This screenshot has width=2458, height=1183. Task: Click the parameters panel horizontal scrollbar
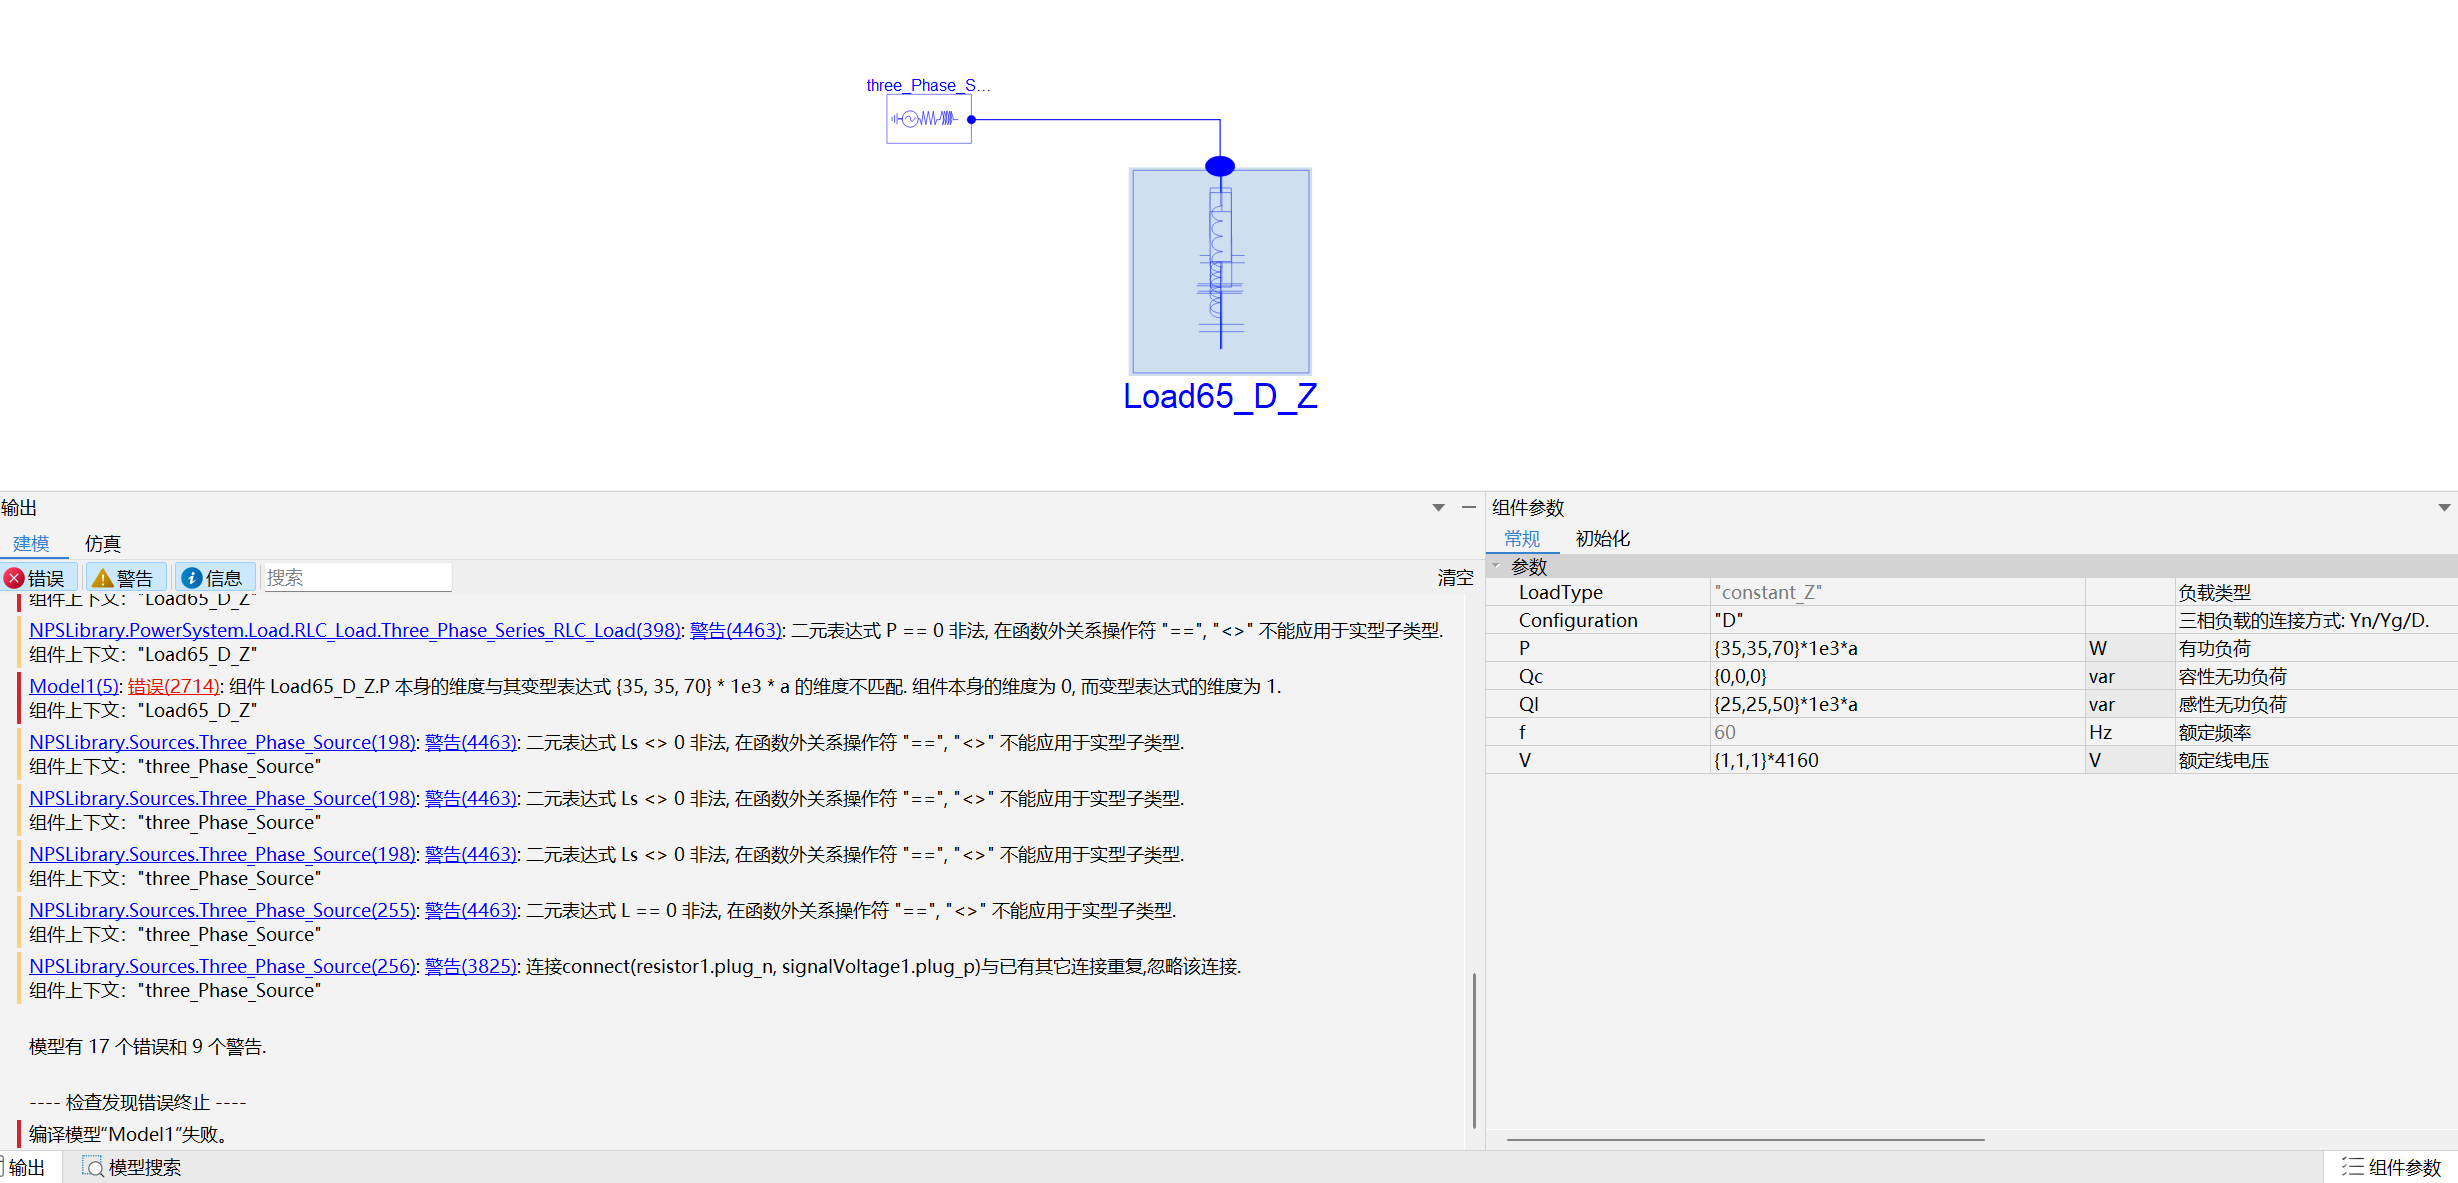(1745, 1139)
